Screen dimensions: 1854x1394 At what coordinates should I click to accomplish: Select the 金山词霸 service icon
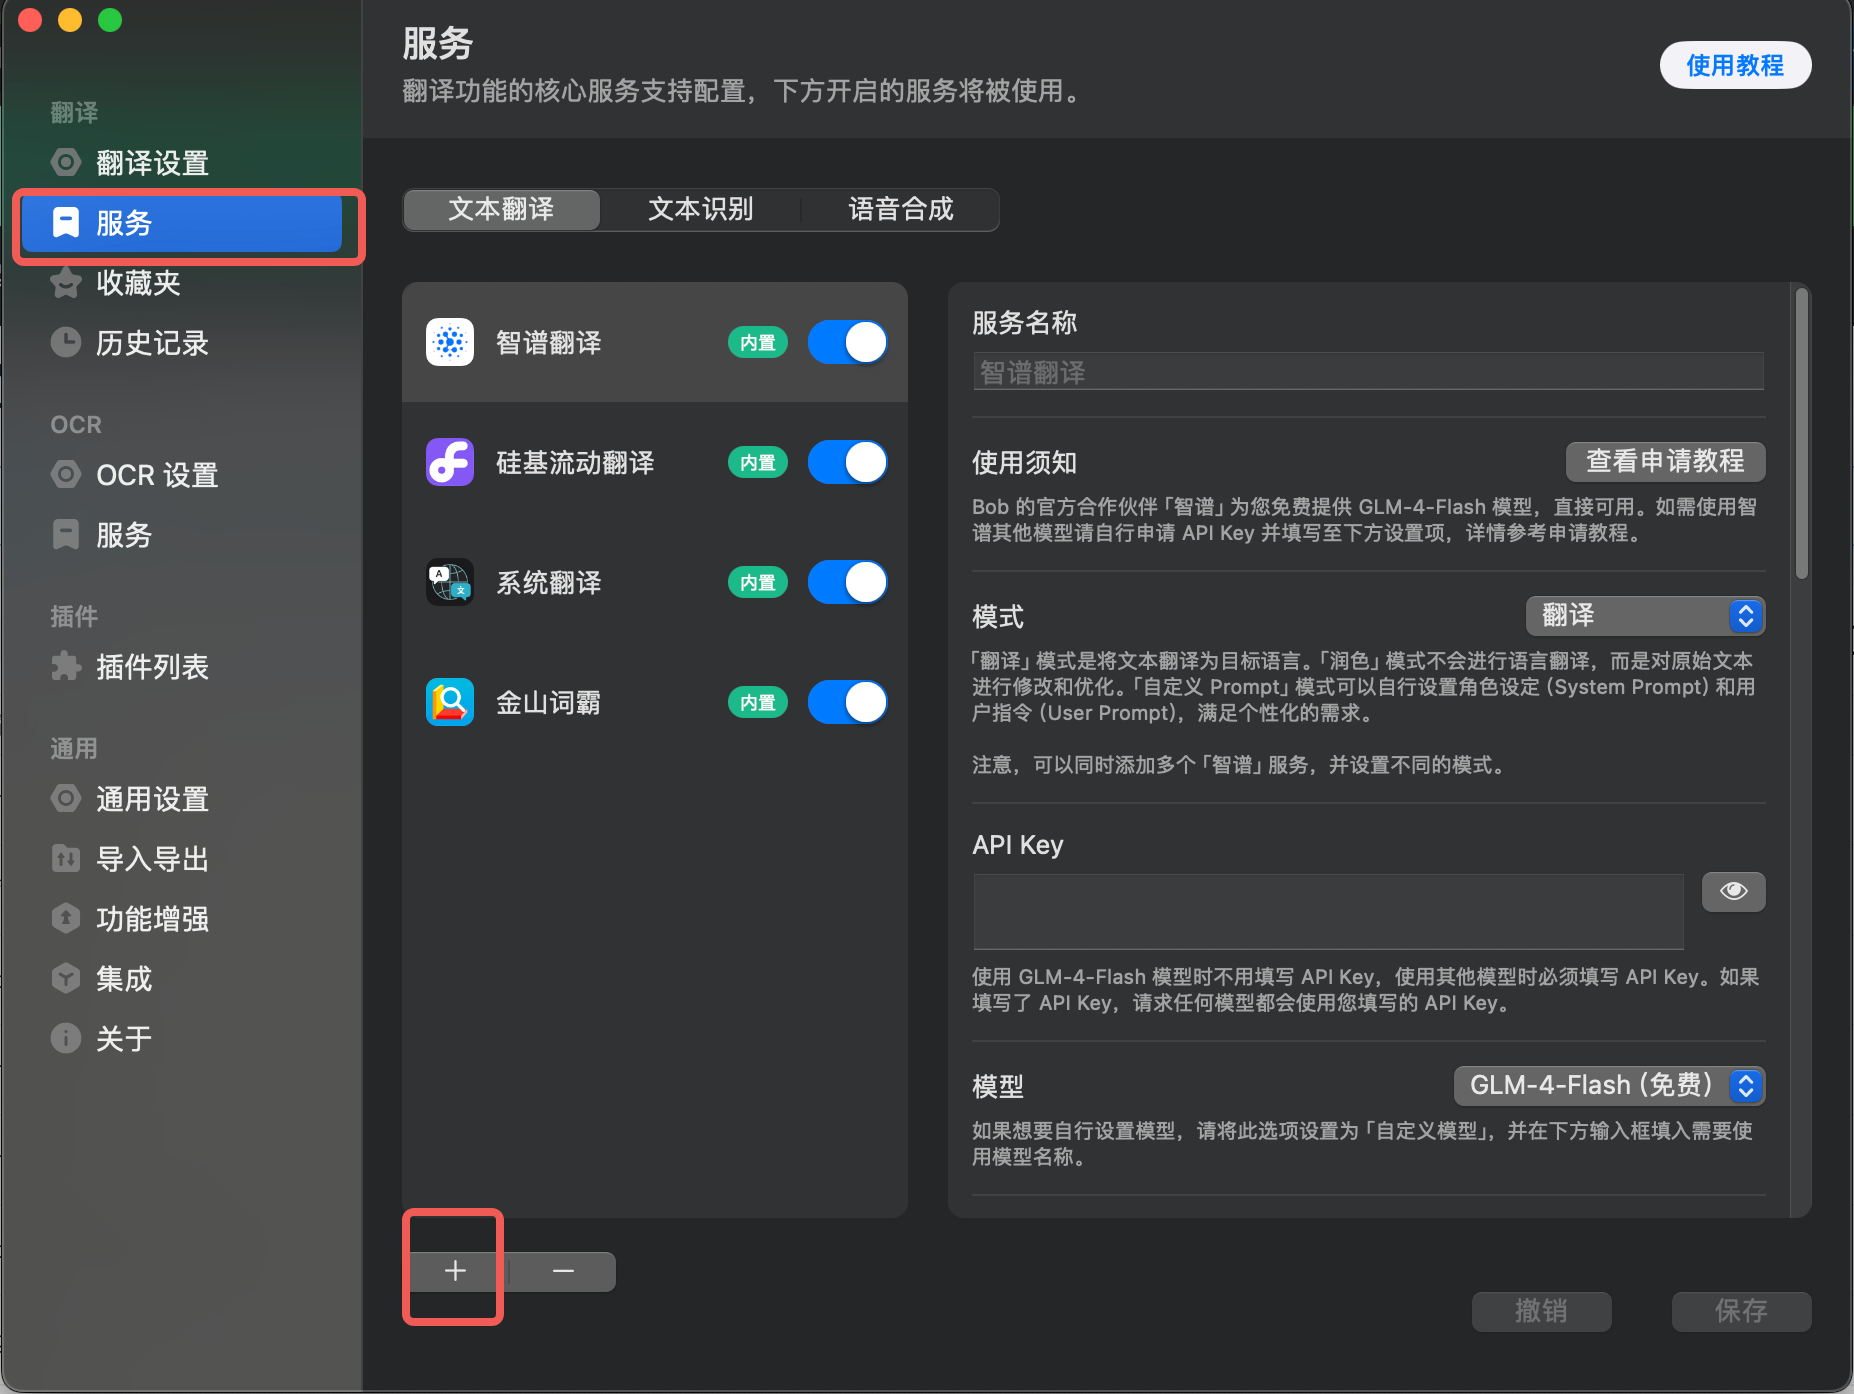(x=449, y=702)
